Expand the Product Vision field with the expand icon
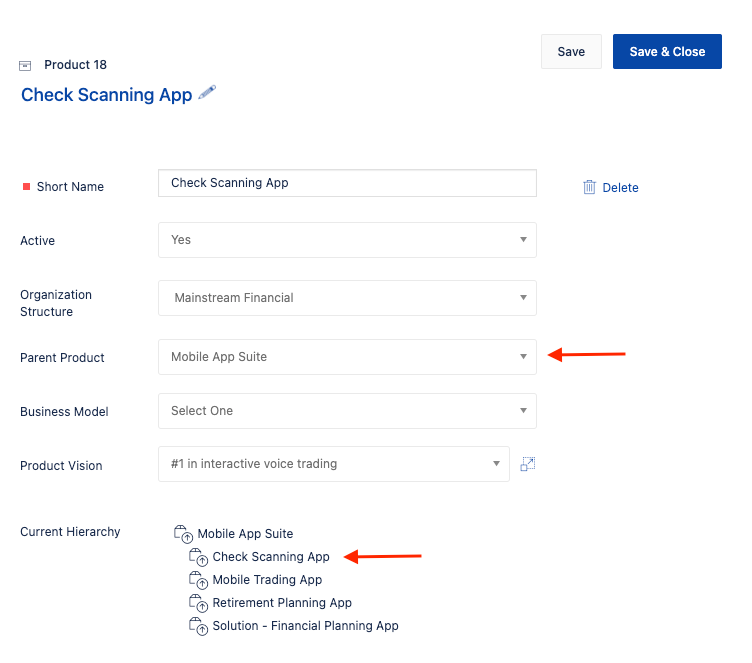This screenshot has width=752, height=663. [x=528, y=464]
